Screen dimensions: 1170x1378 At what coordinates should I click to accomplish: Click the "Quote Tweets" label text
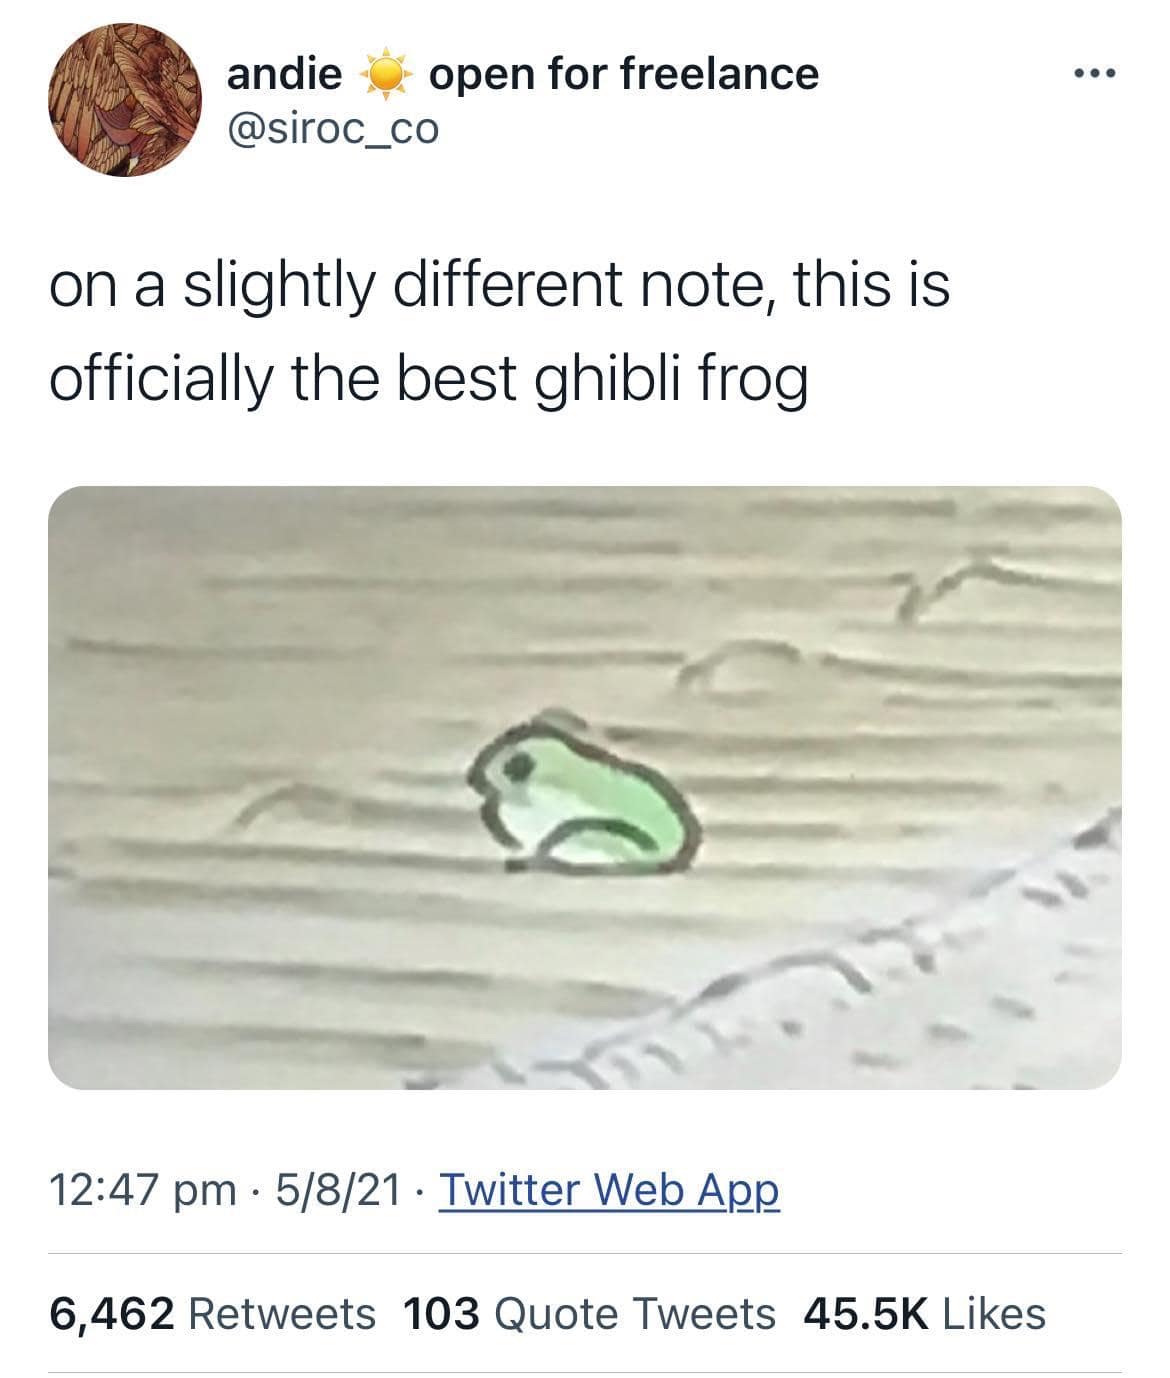[634, 1313]
